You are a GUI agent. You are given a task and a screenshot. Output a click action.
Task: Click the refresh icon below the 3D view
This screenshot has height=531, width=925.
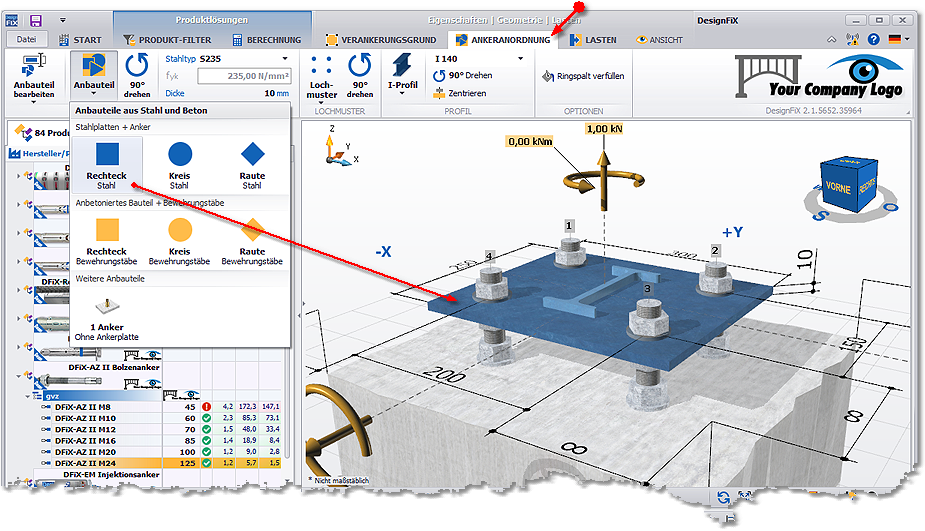click(x=723, y=497)
